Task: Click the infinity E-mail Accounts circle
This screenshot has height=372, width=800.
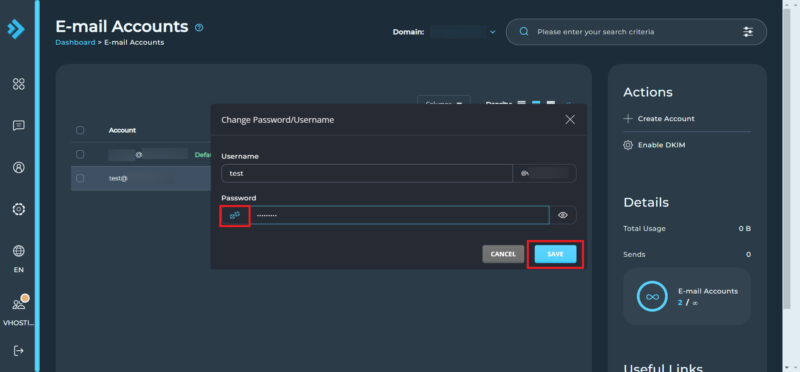Action: pyautogui.click(x=652, y=296)
